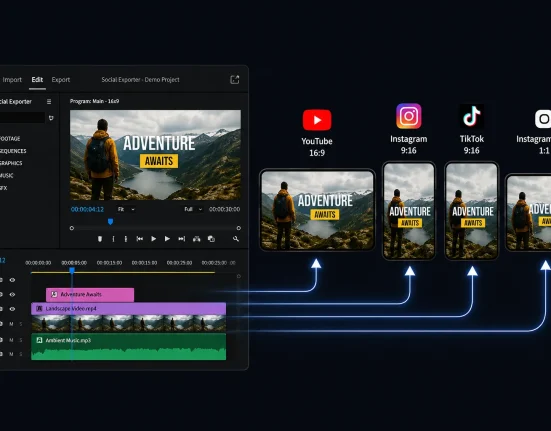Click the Mark In bracket icon
This screenshot has height=431, width=551.
(113, 239)
